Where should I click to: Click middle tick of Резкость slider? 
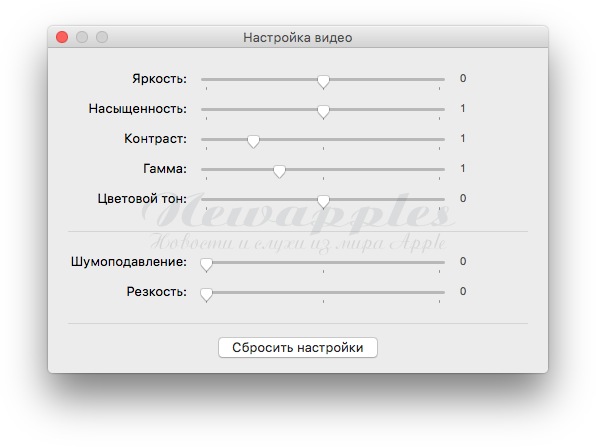click(x=323, y=301)
